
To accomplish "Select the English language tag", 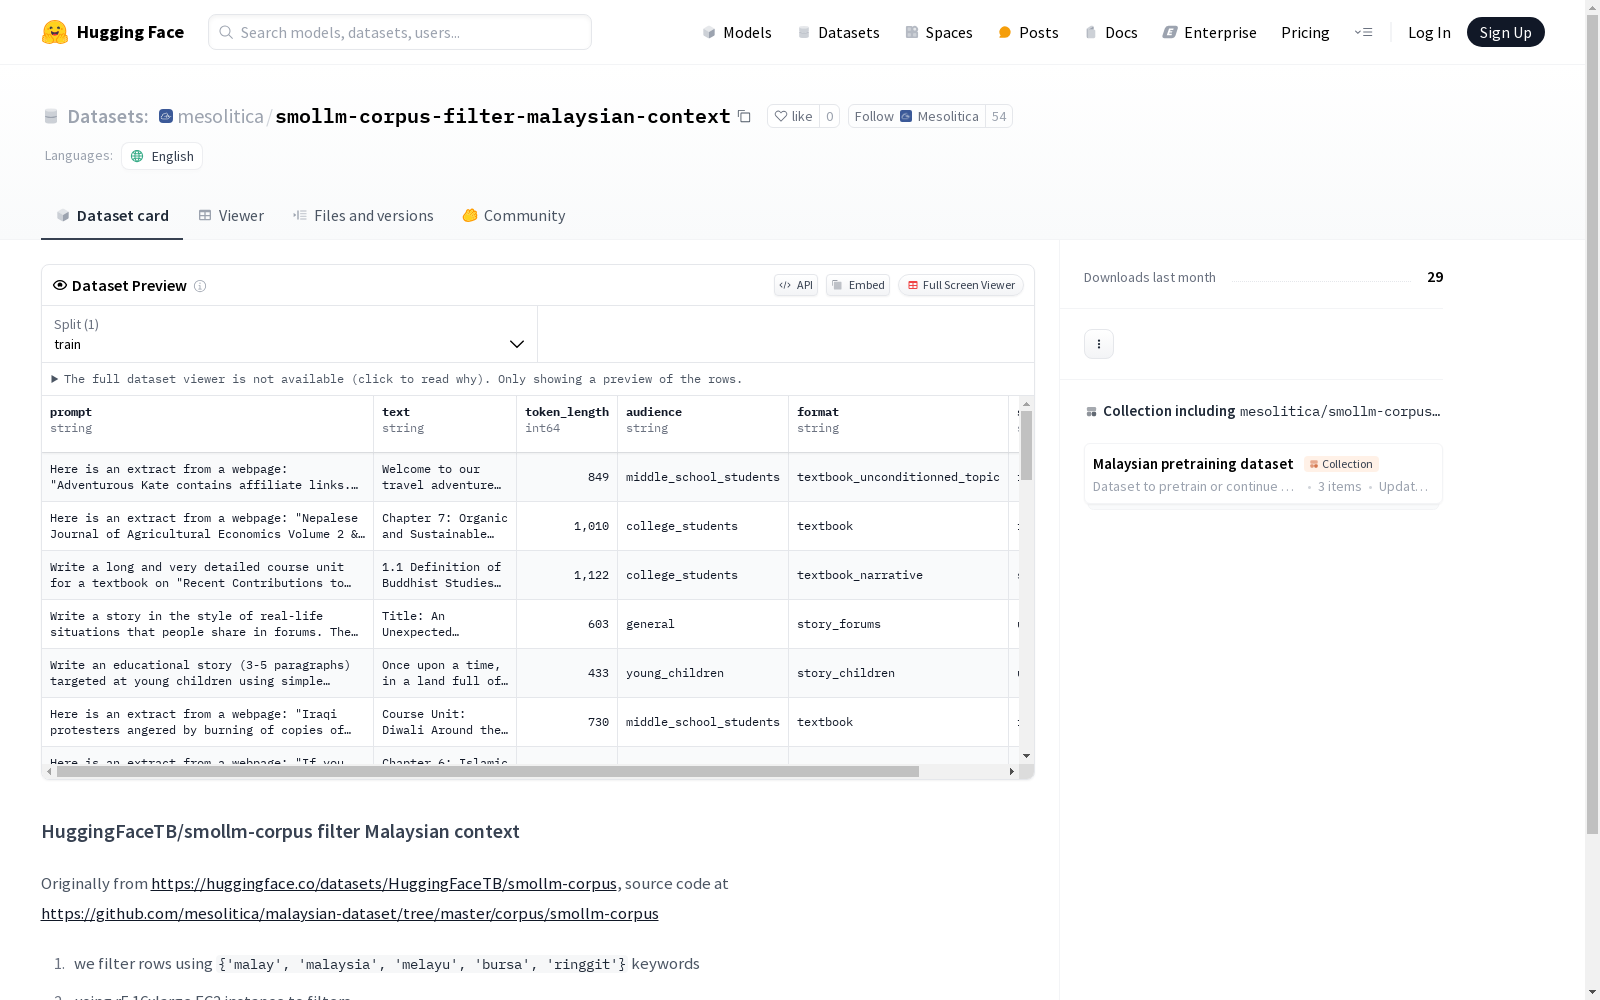I will pyautogui.click(x=162, y=156).
